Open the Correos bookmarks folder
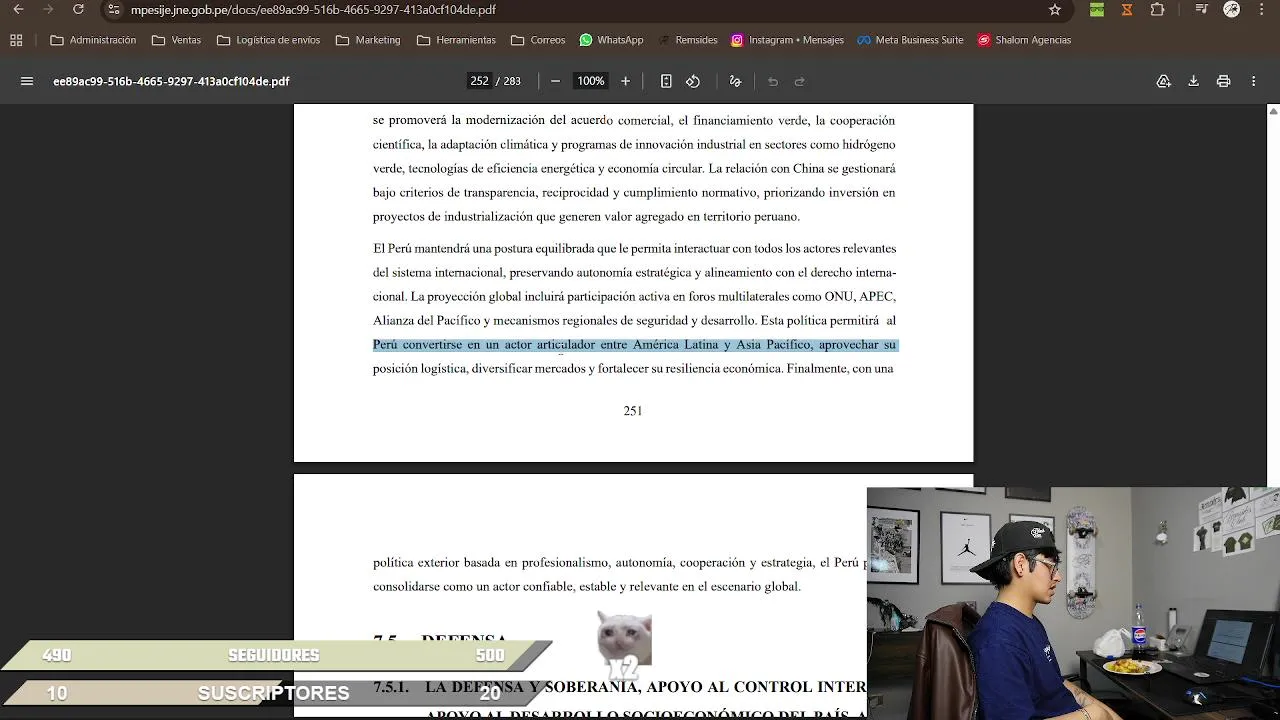Screen dimensions: 1280x720 click(538, 40)
